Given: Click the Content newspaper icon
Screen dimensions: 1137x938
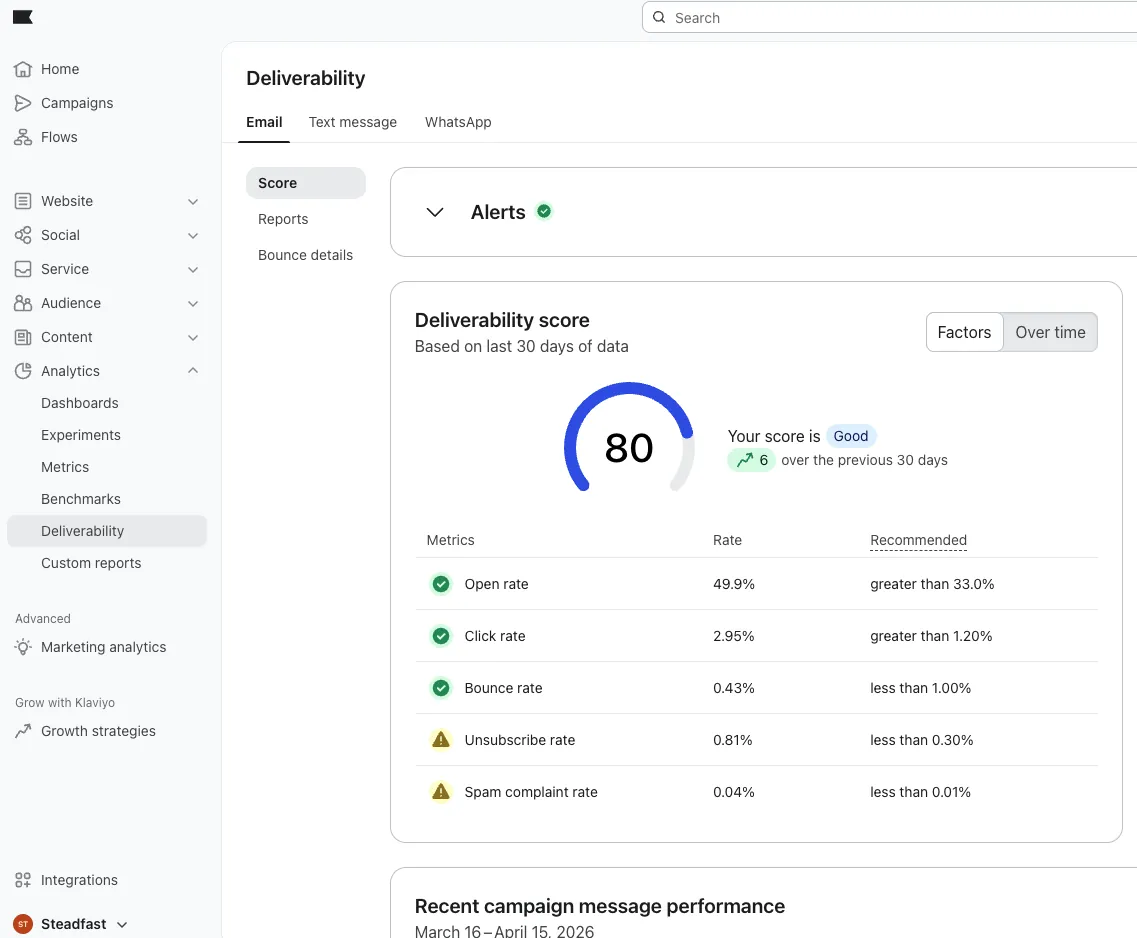Looking at the screenshot, I should pos(23,337).
